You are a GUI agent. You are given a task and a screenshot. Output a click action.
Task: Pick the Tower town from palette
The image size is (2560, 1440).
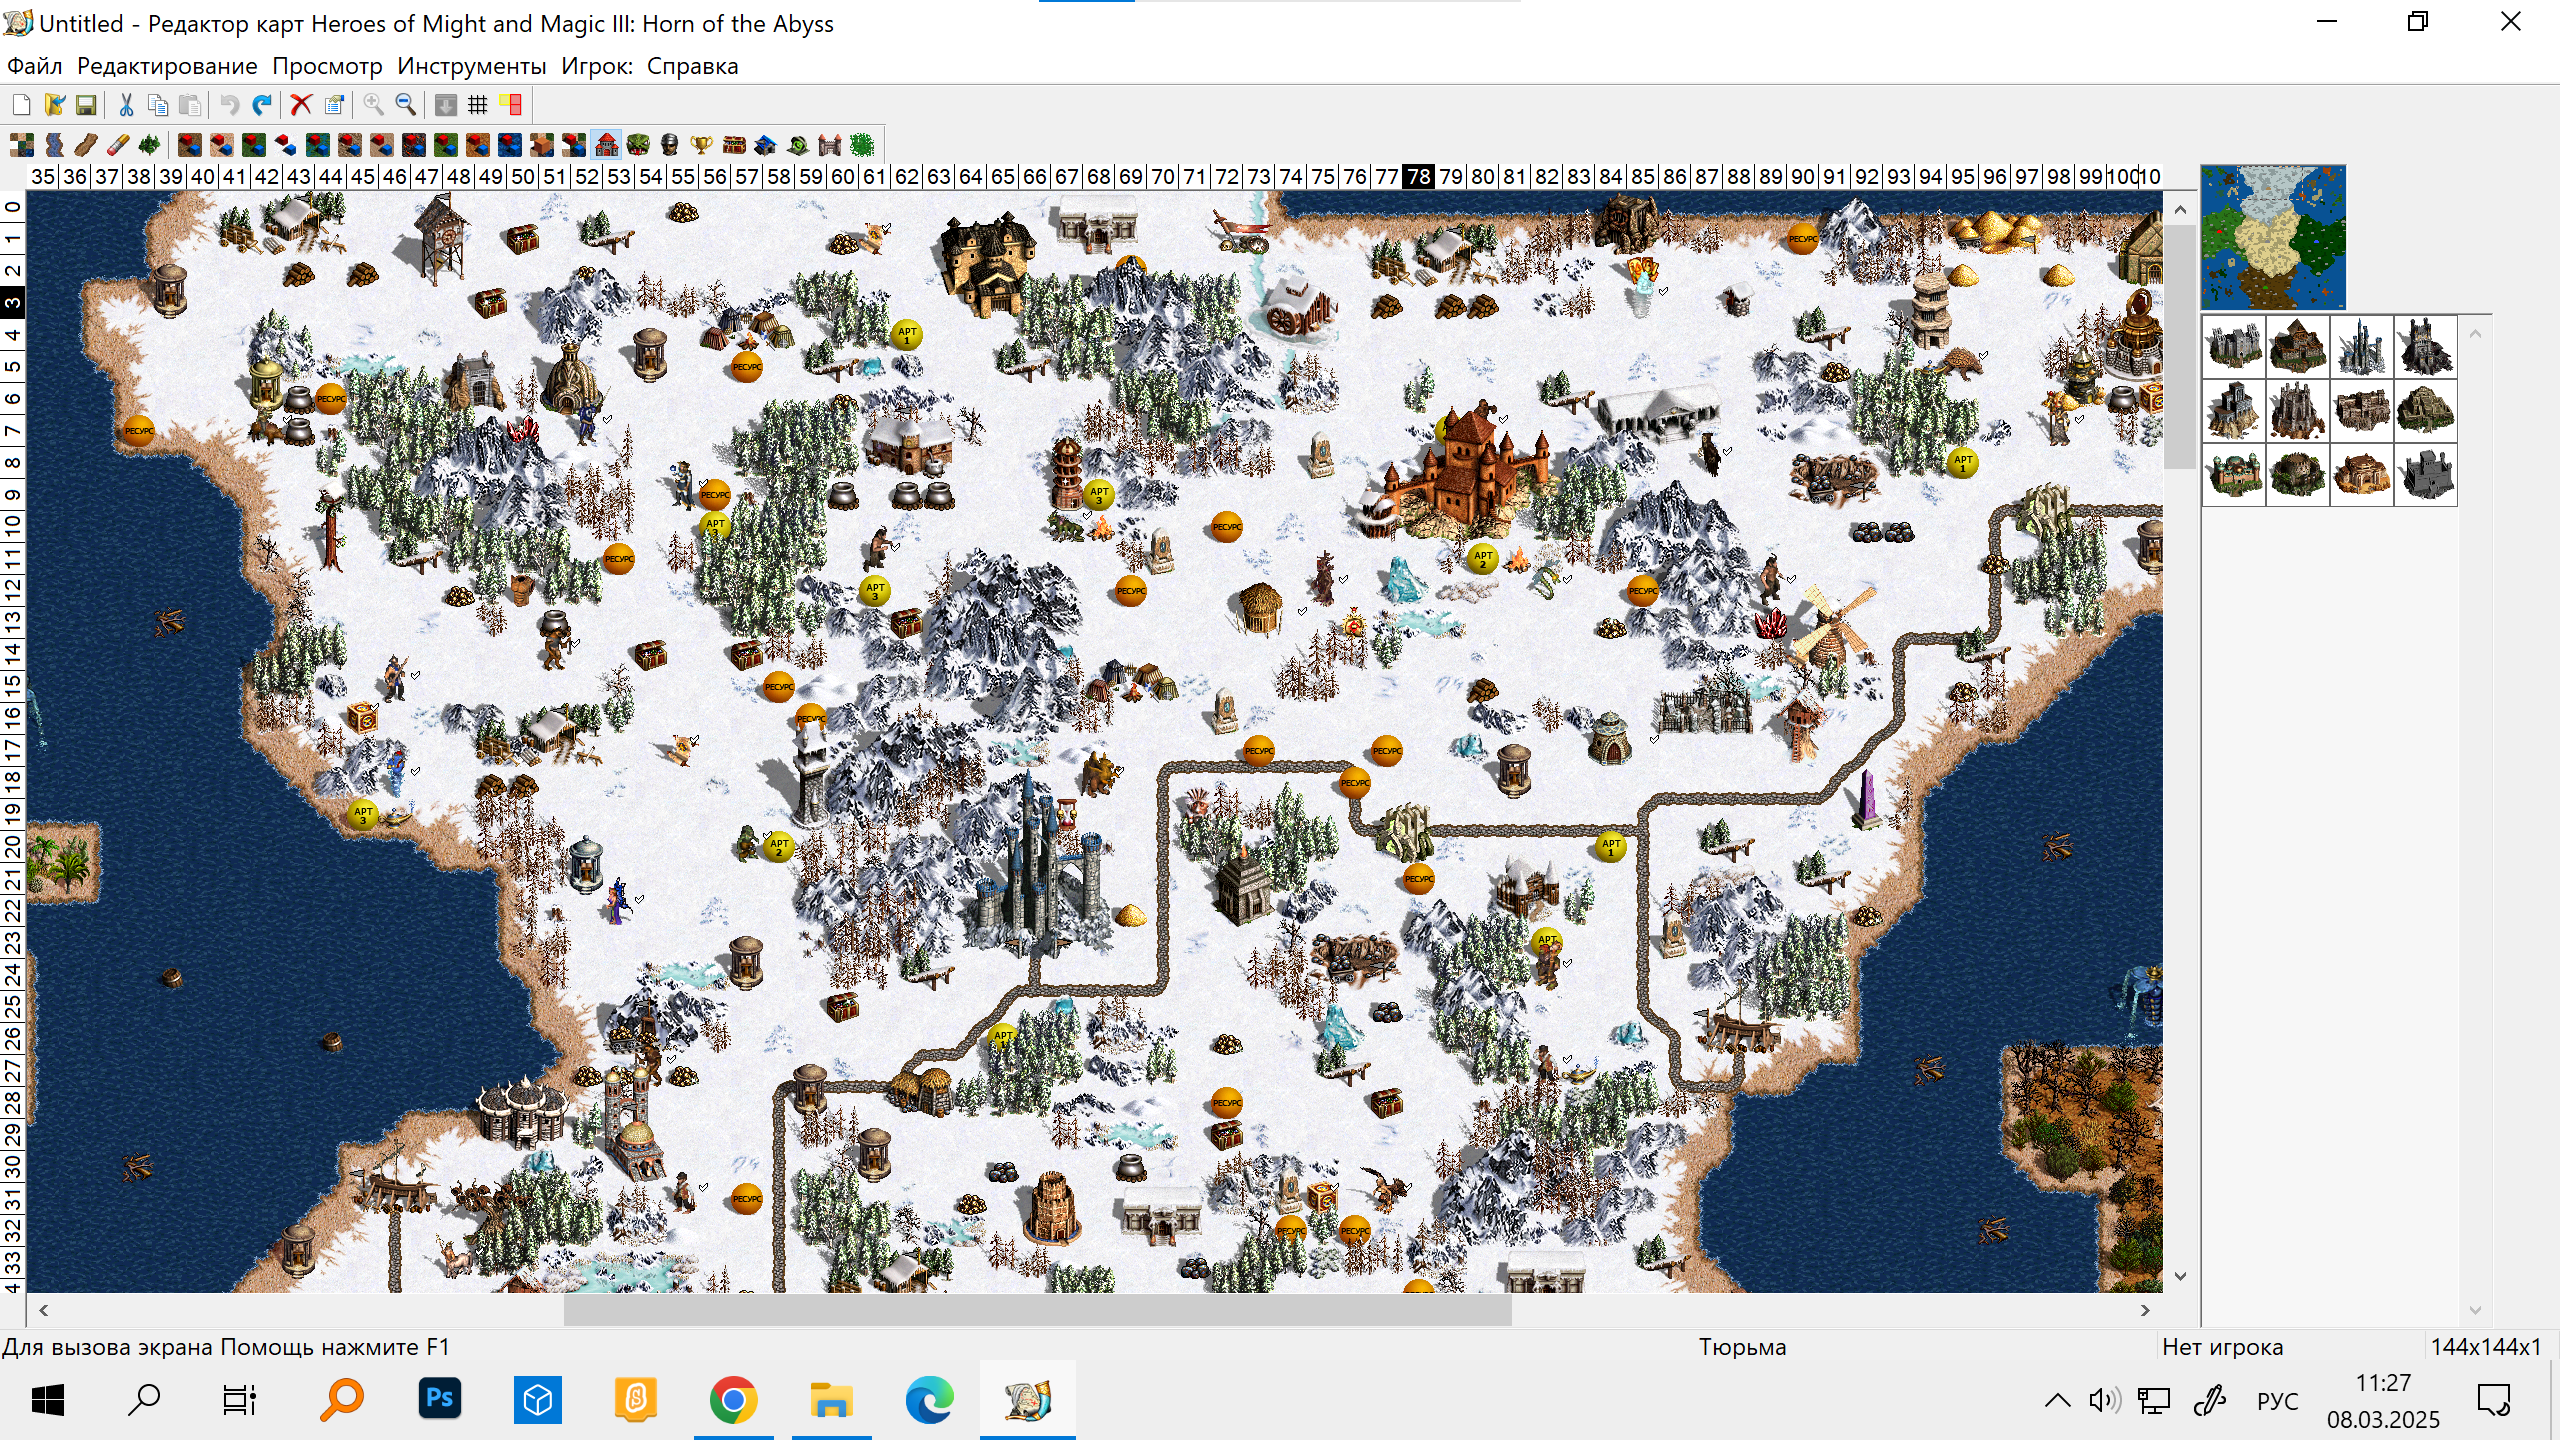[2362, 346]
